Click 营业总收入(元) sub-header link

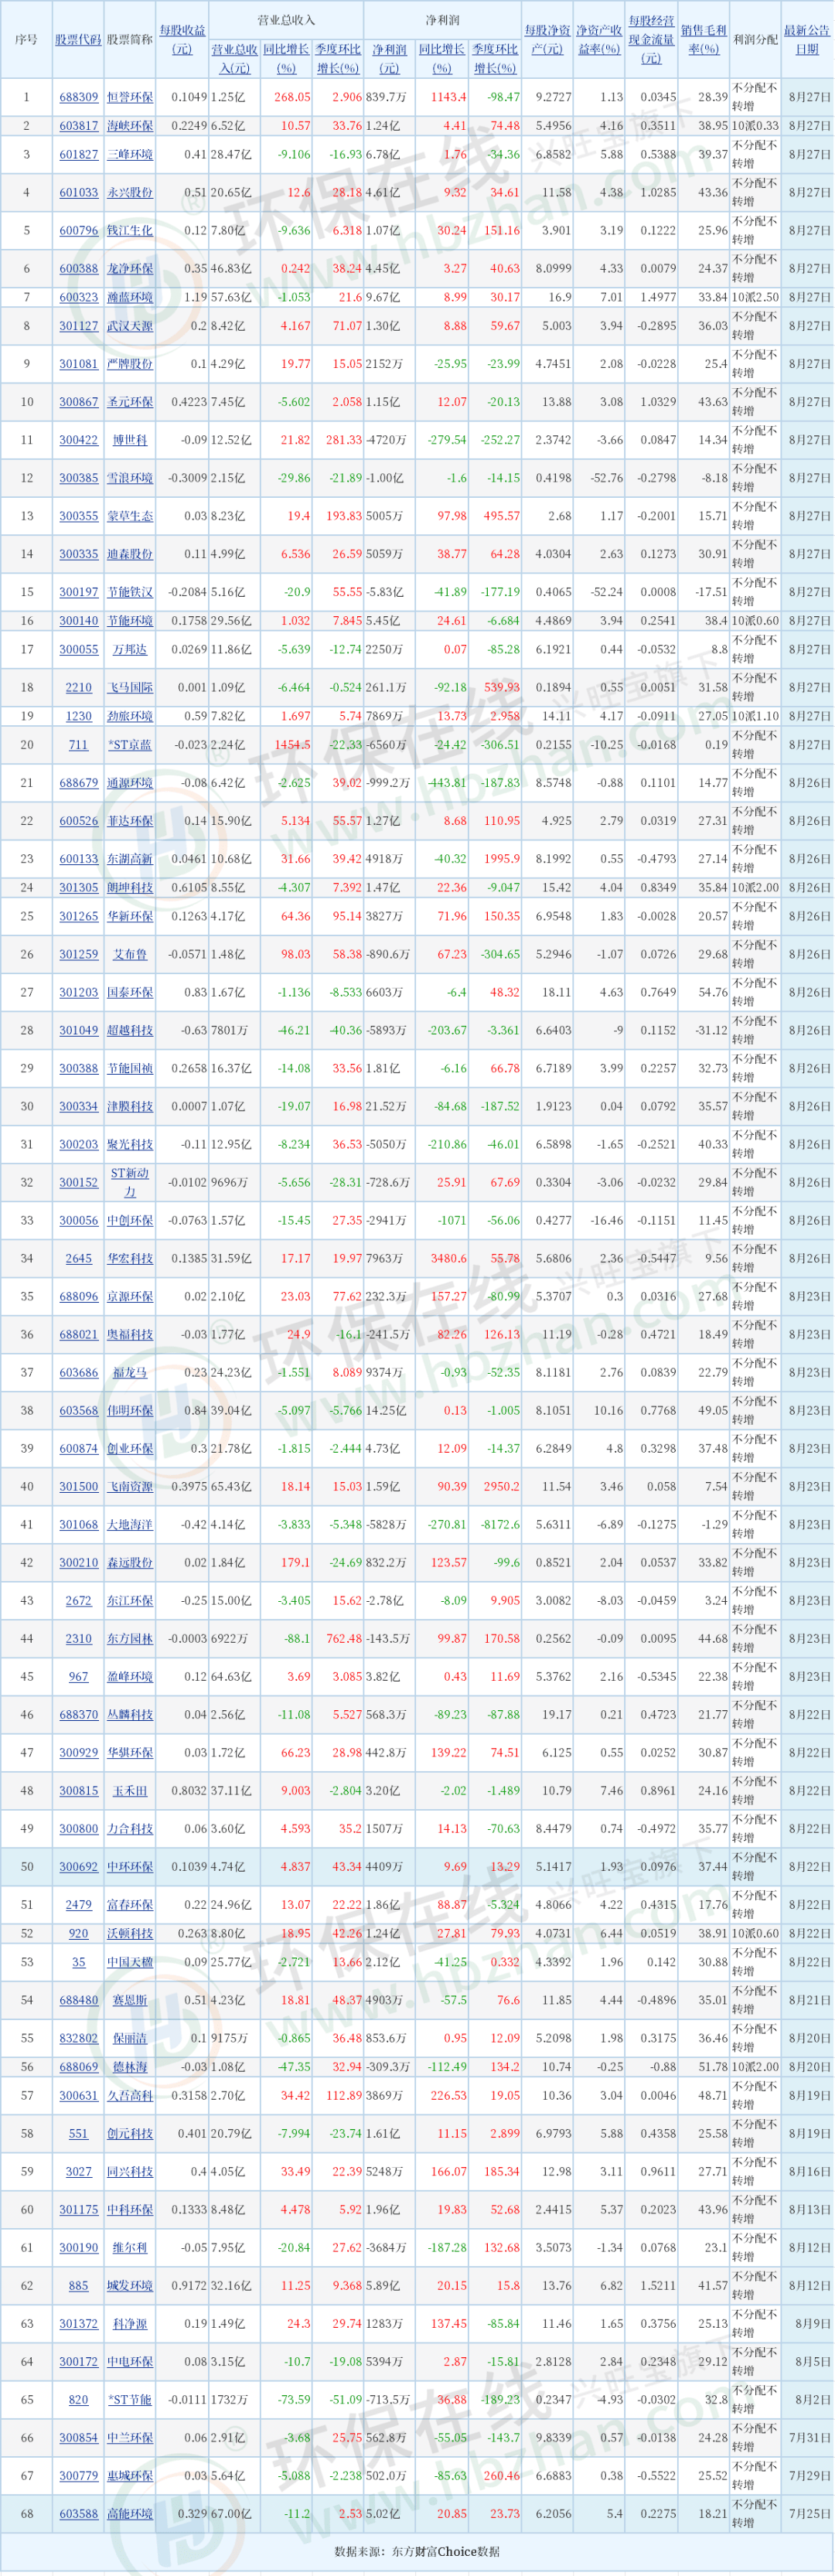click(x=234, y=59)
